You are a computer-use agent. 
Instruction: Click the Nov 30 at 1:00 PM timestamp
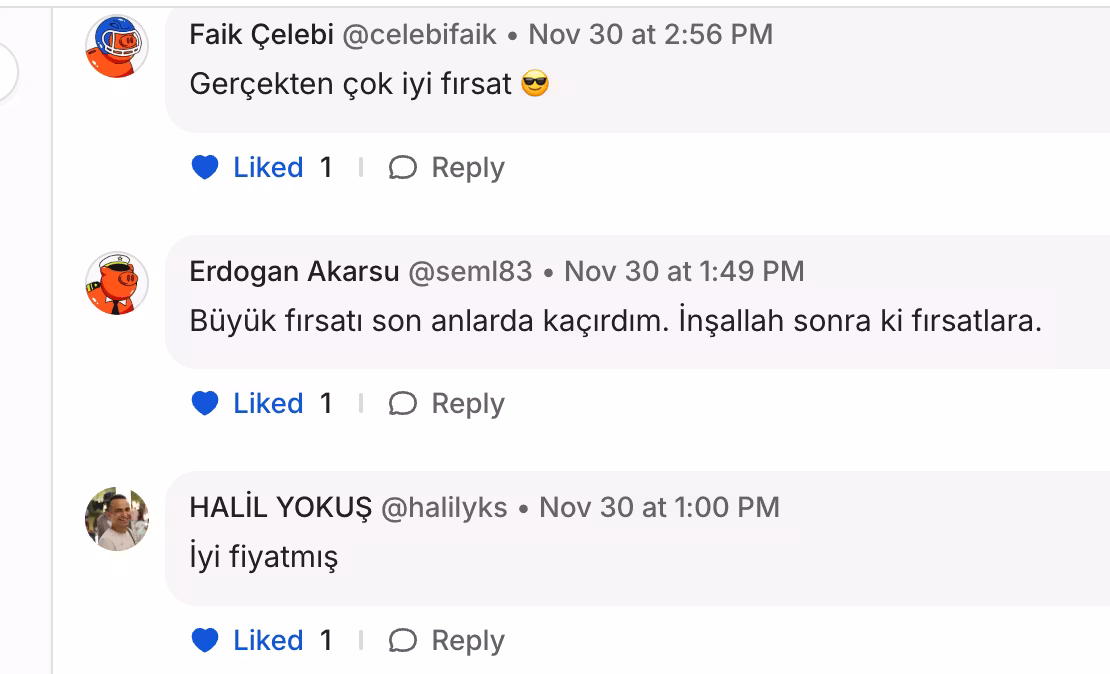659,507
